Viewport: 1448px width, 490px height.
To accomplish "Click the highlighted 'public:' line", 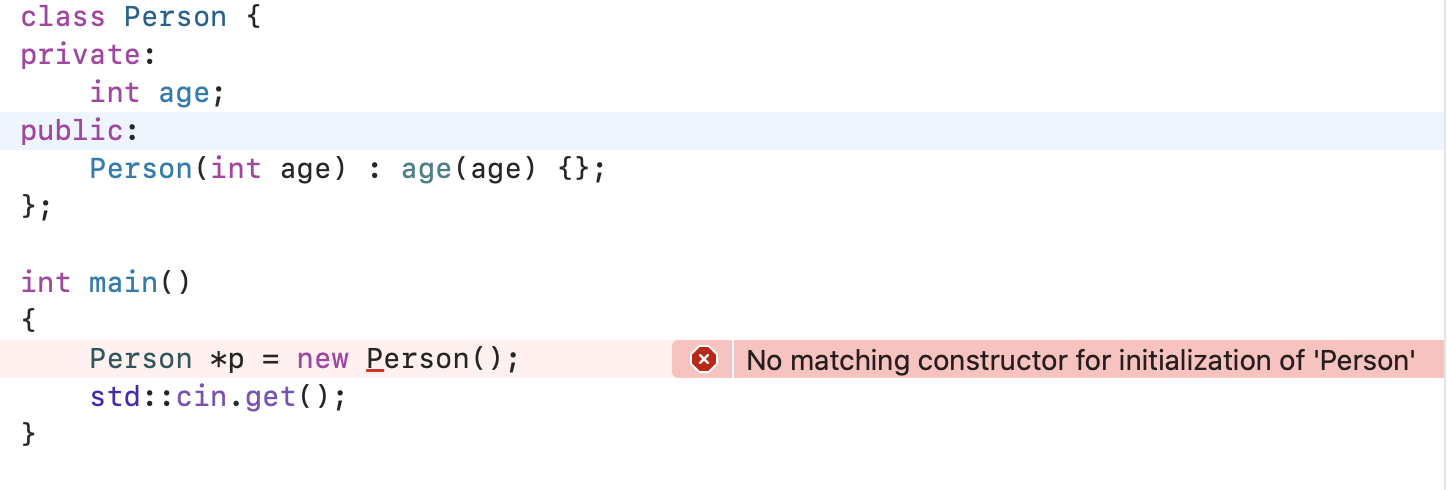I will pos(722,131).
